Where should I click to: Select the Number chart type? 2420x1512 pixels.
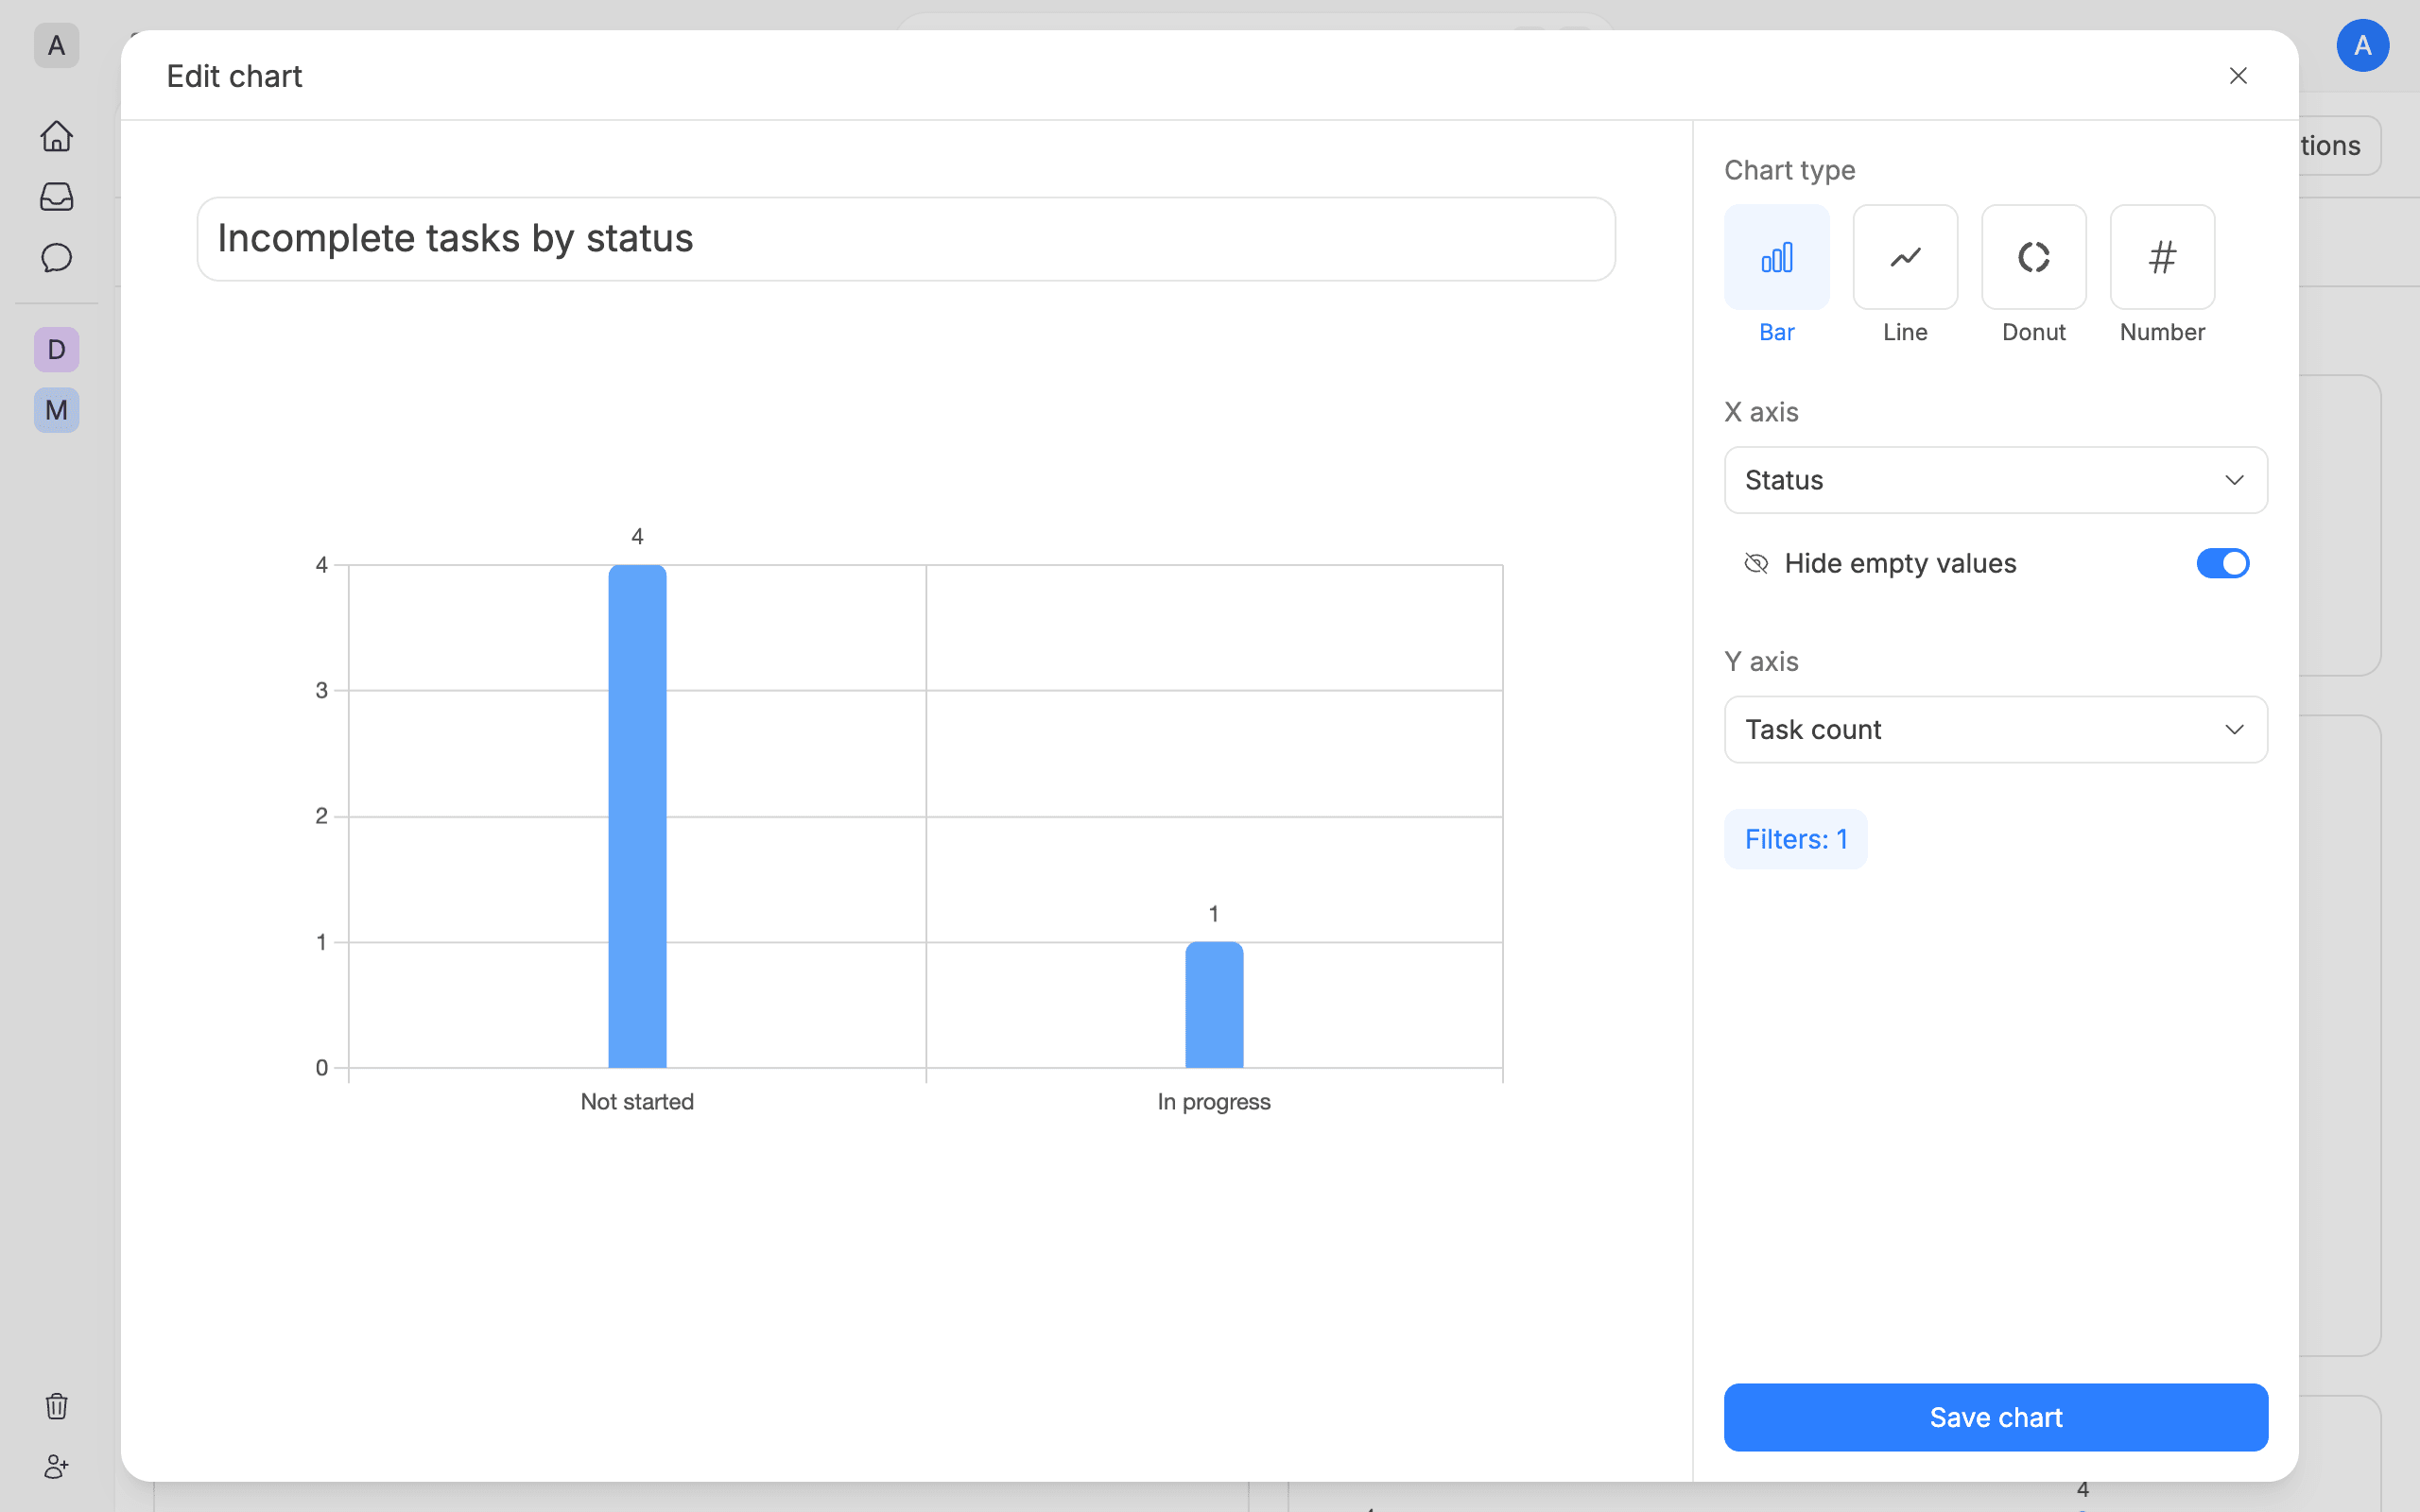pyautogui.click(x=2162, y=257)
